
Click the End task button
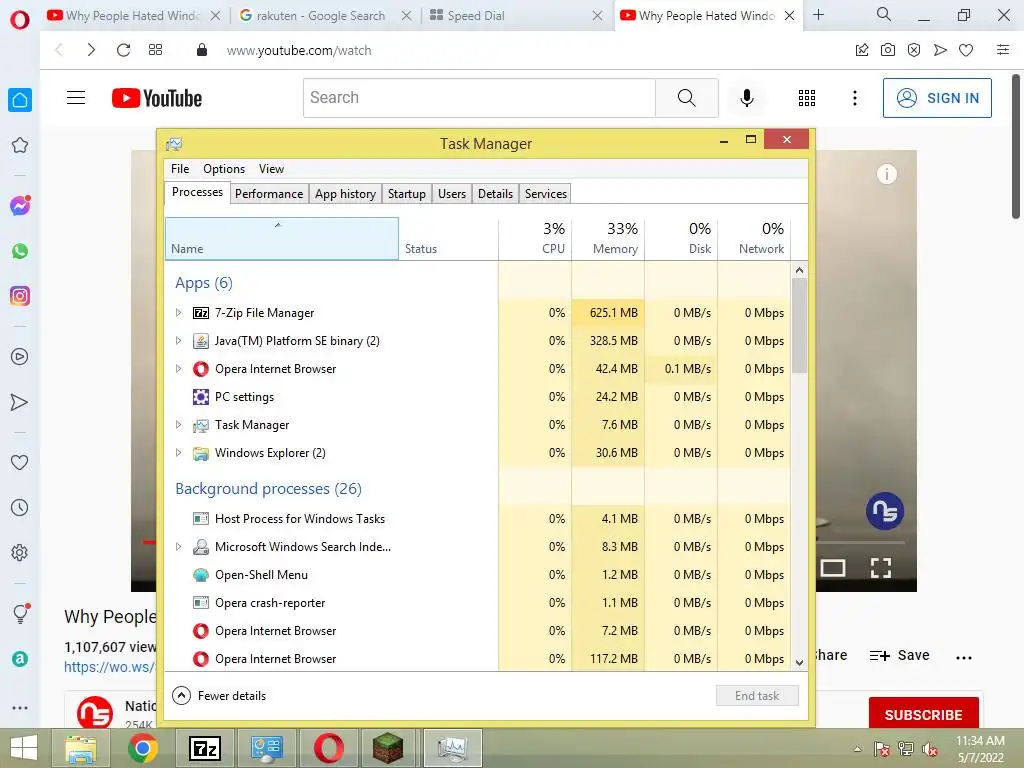coord(757,696)
